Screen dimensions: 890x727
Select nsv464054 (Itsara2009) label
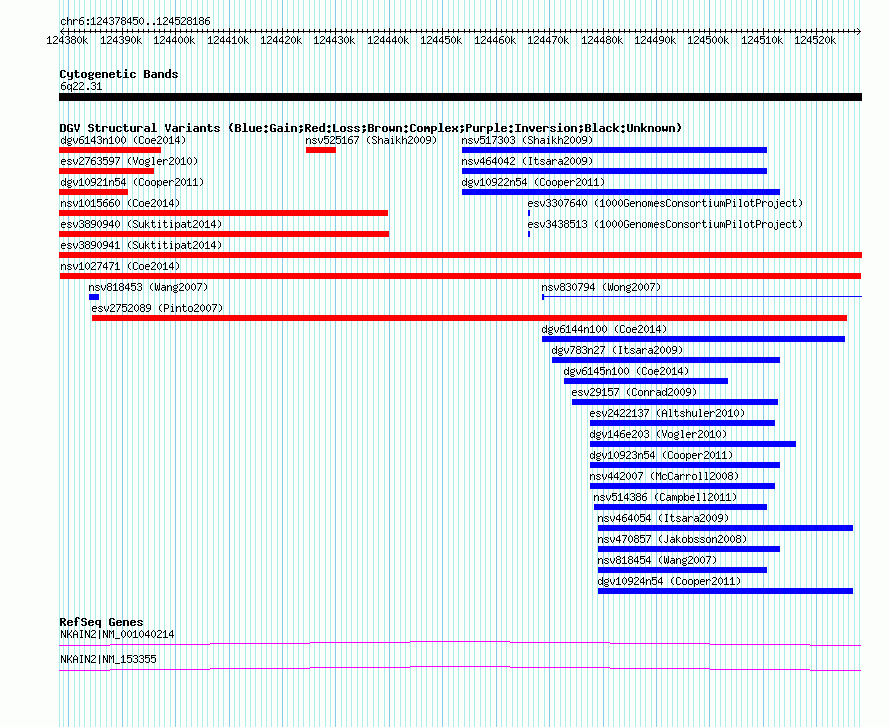tap(663, 518)
